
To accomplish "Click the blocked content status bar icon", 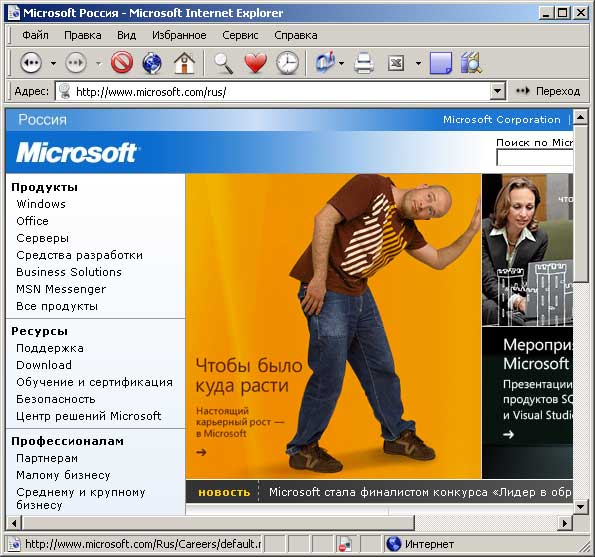I will click(345, 544).
